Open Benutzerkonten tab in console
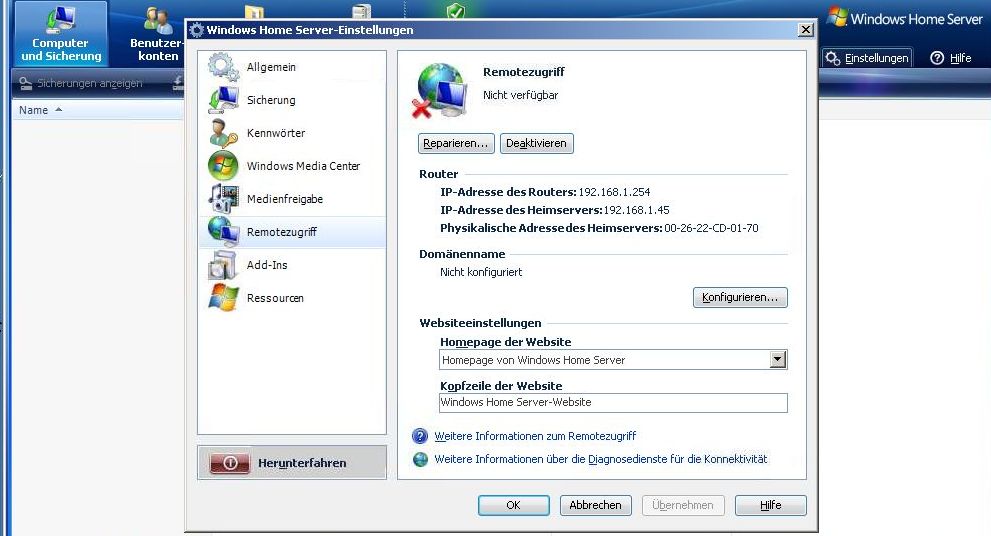The image size is (991, 536). 155,34
